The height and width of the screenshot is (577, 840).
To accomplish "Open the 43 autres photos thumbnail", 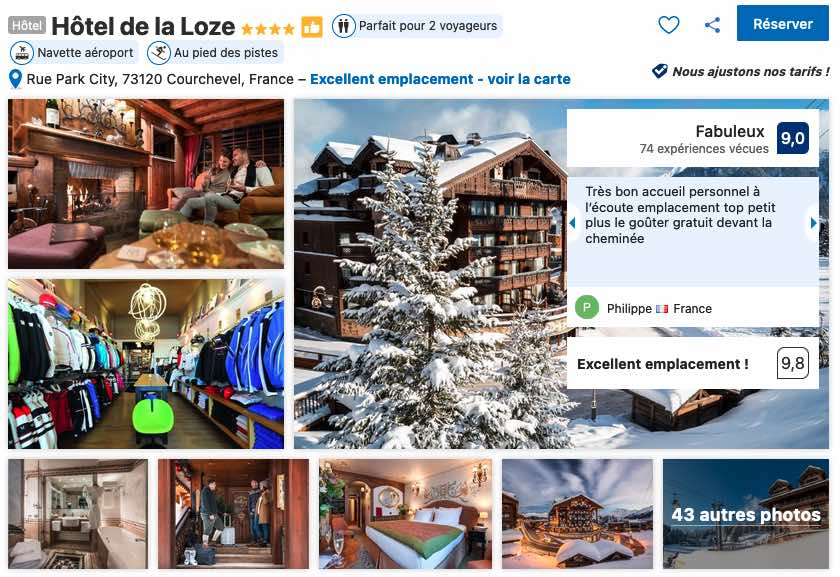I will click(x=746, y=514).
